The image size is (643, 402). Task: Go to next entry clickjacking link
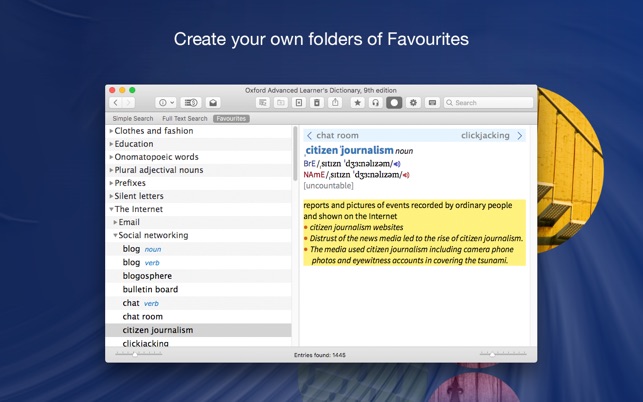pos(485,135)
